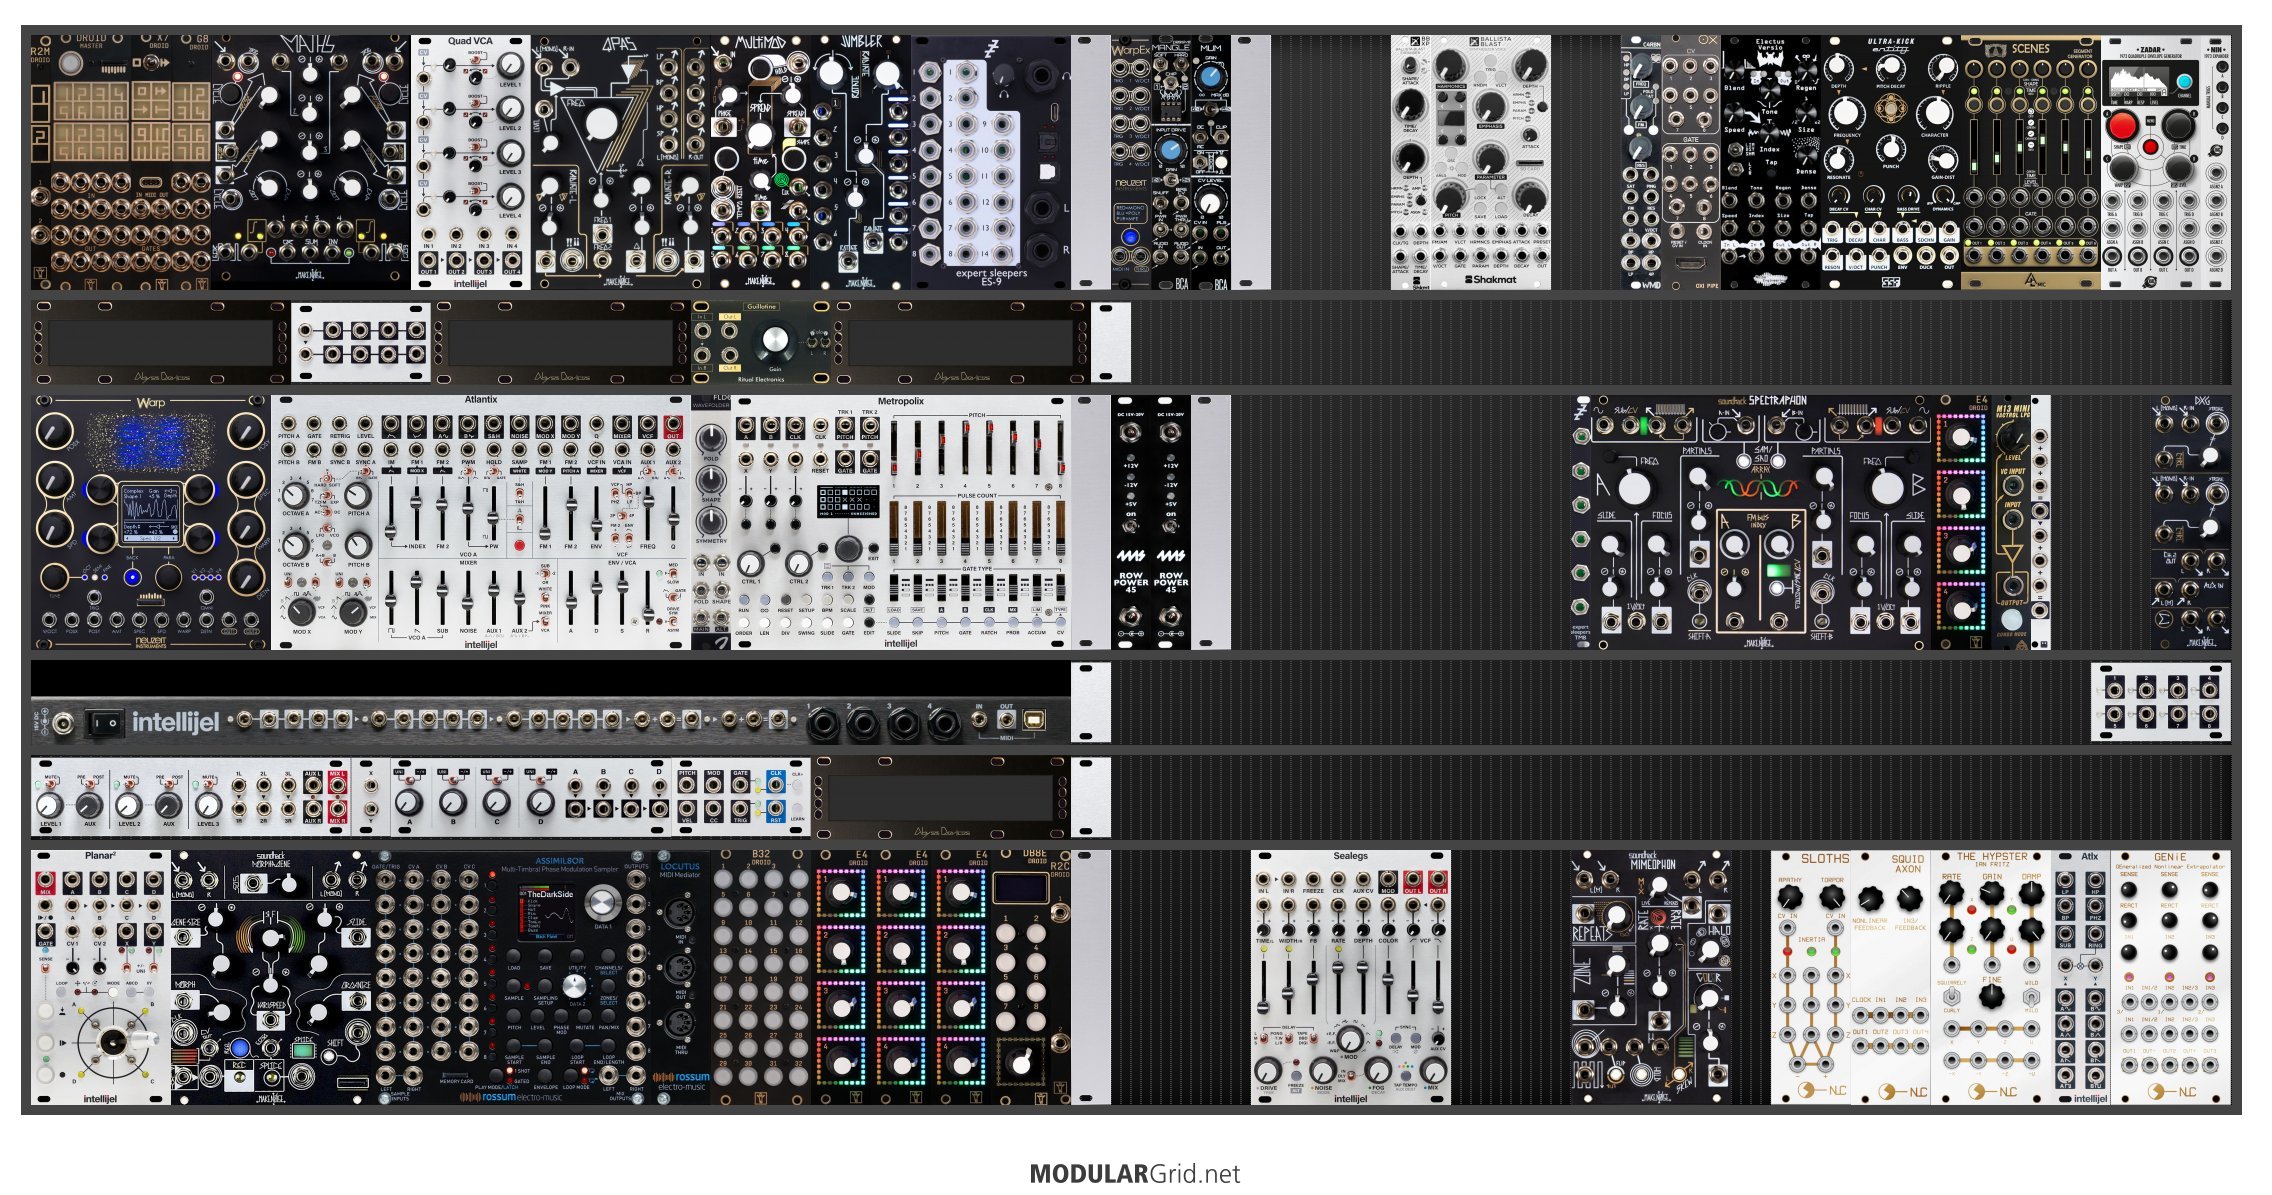Viewport: 2272px width, 1195px height.
Task: Open the QPAS filter module
Action: click(620, 163)
